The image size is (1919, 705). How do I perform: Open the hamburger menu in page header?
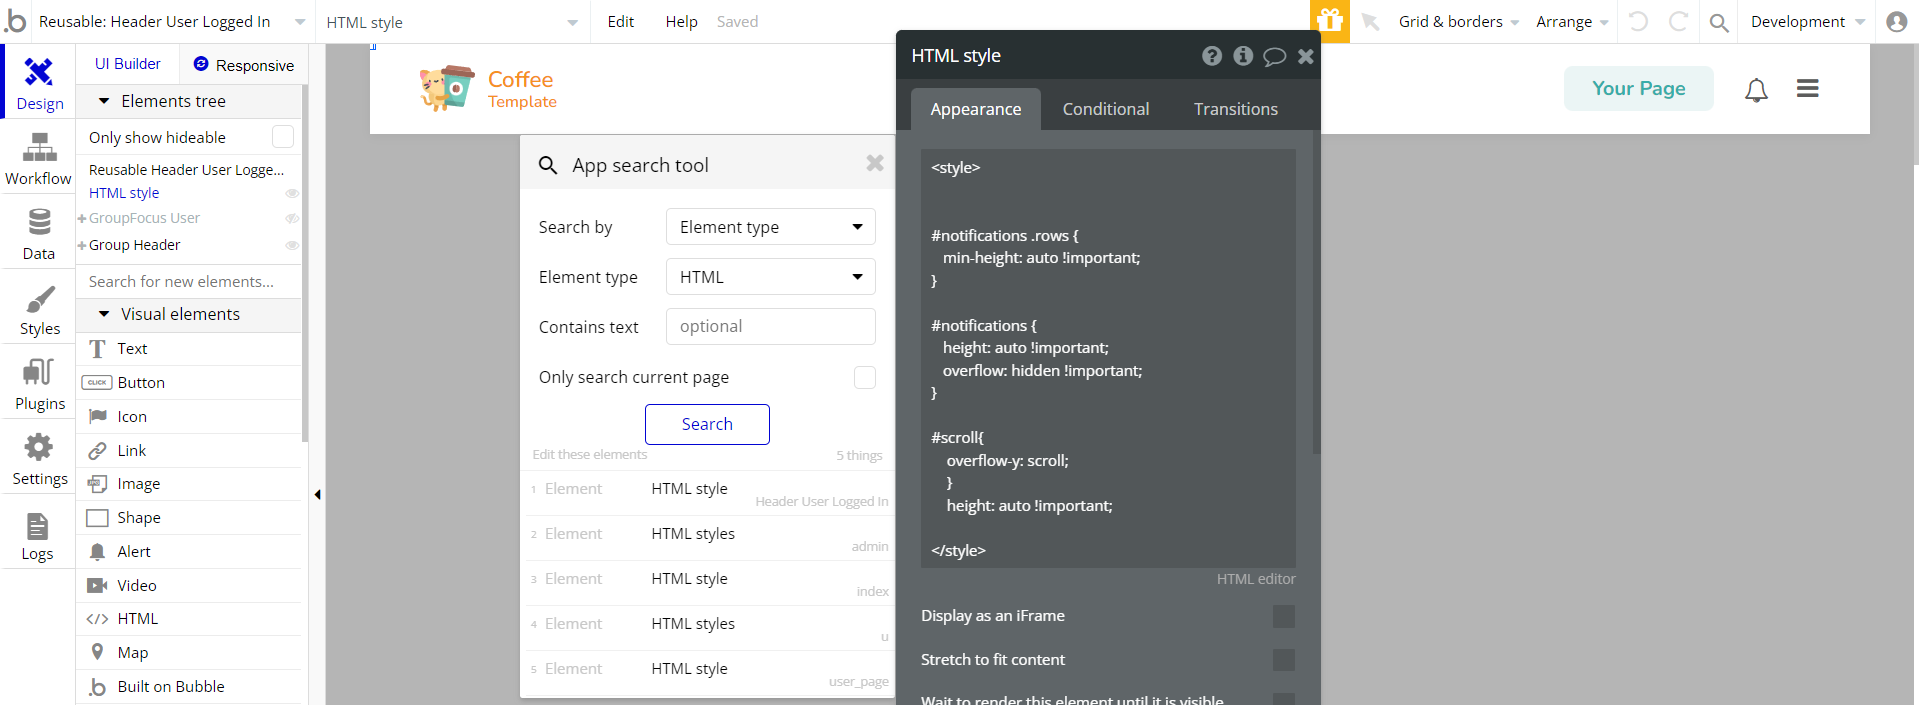click(x=1807, y=89)
